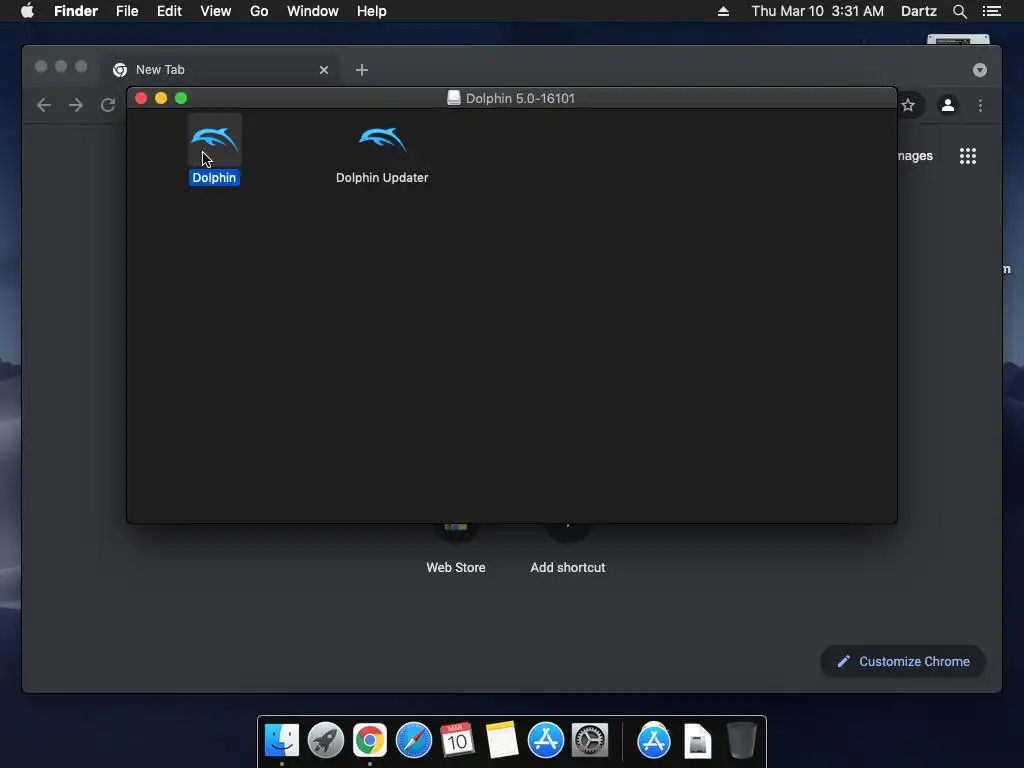
Task: Open the Finder menu
Action: 76,11
